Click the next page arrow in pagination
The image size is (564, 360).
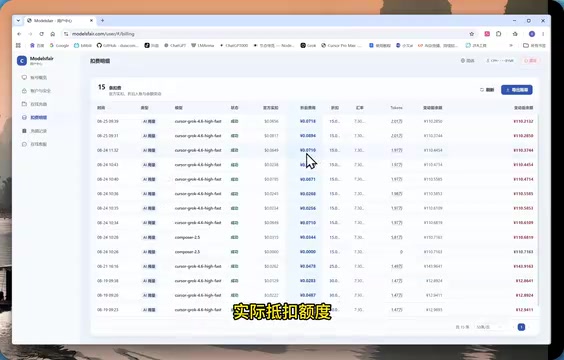coord(530,327)
